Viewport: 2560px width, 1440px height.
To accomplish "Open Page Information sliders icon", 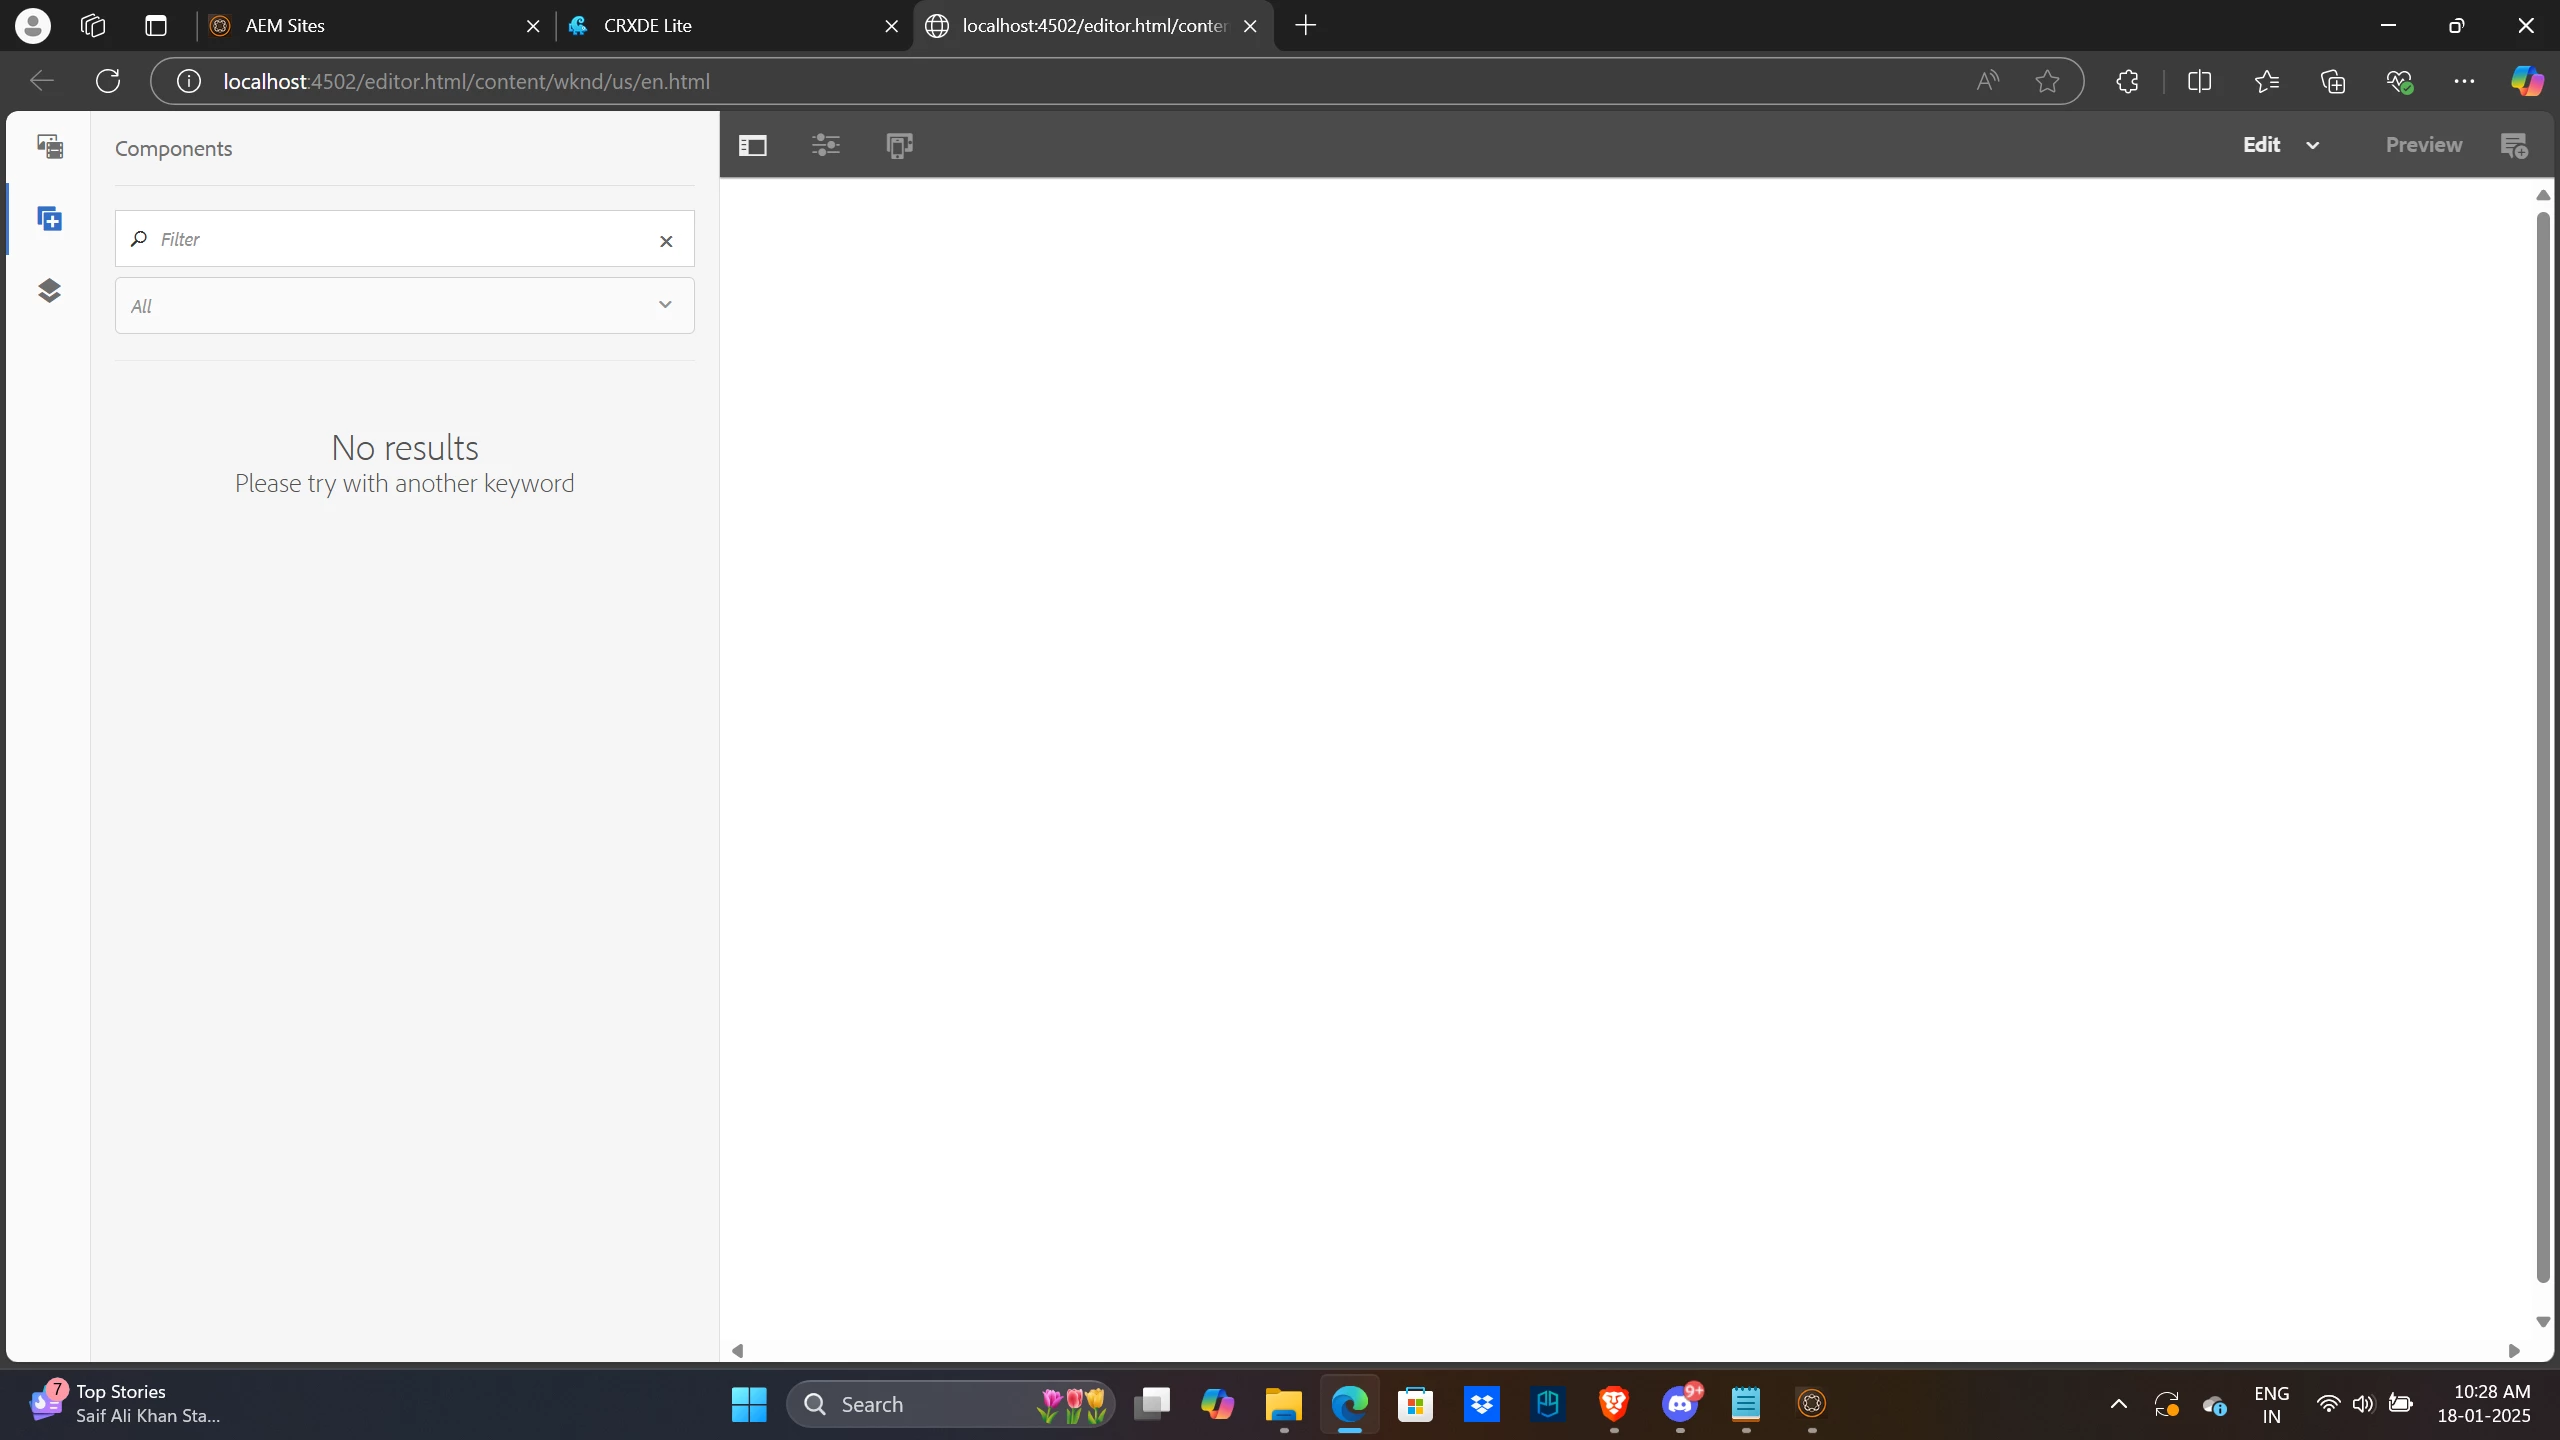I will click(825, 146).
